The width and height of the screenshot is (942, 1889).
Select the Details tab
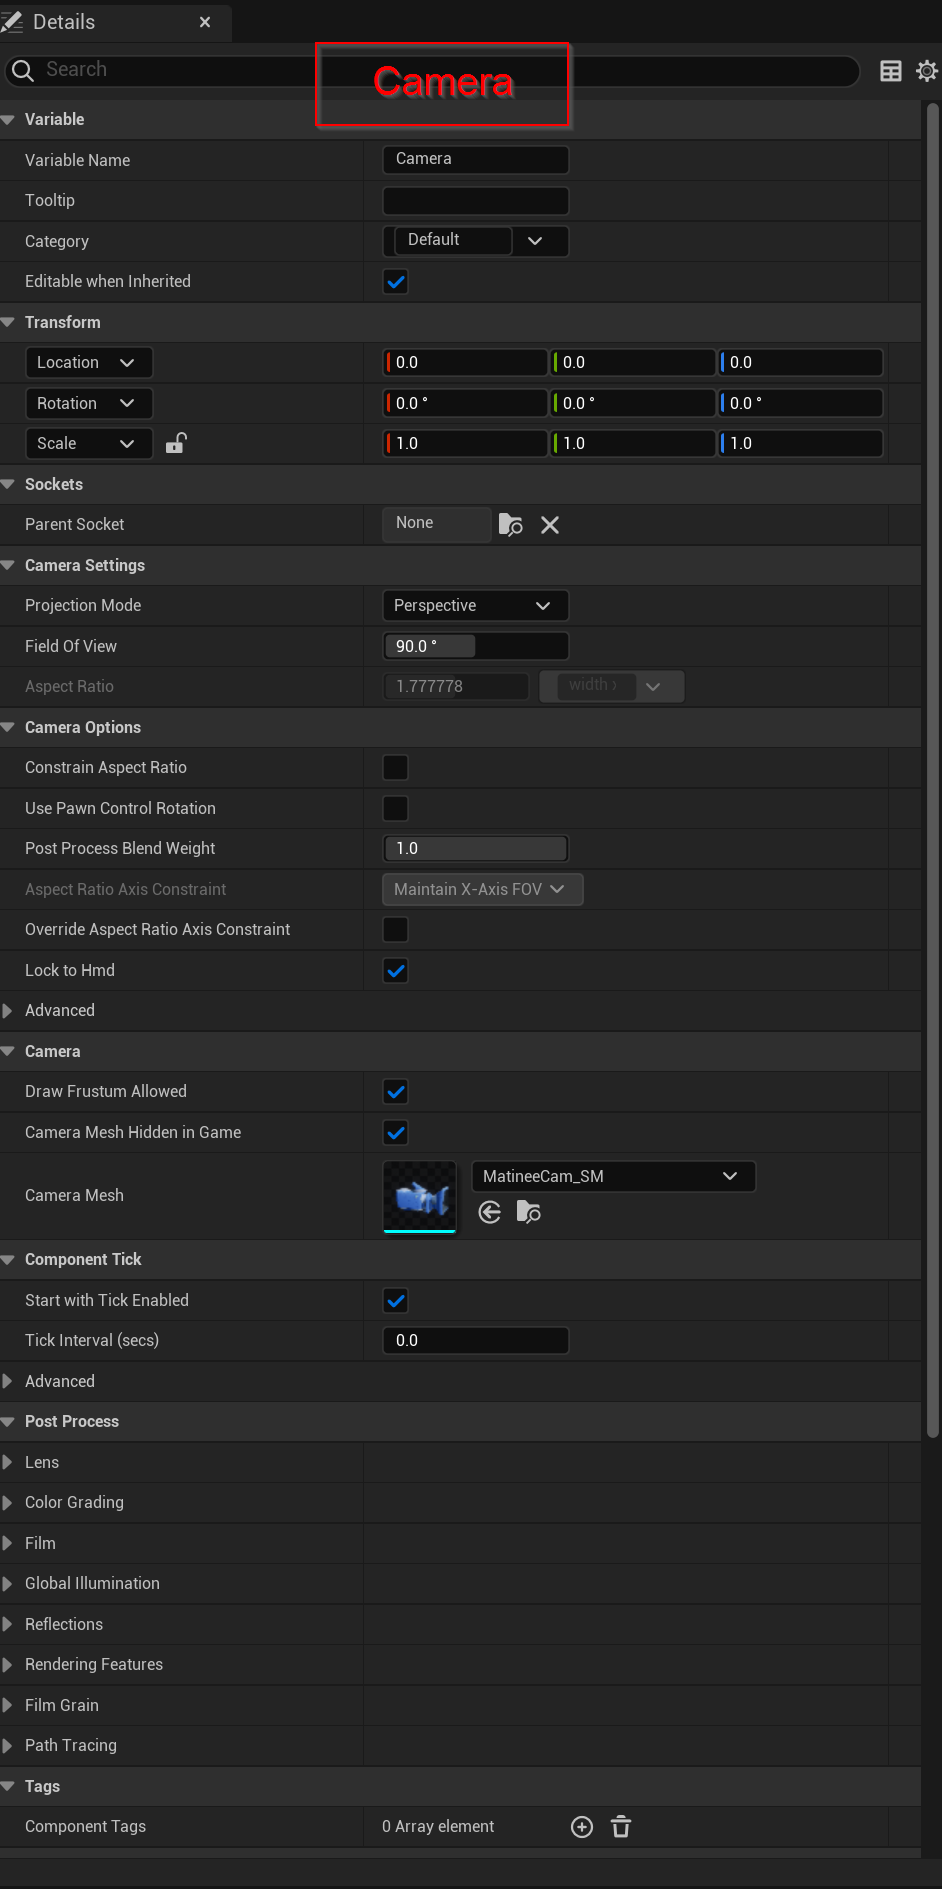click(x=115, y=22)
